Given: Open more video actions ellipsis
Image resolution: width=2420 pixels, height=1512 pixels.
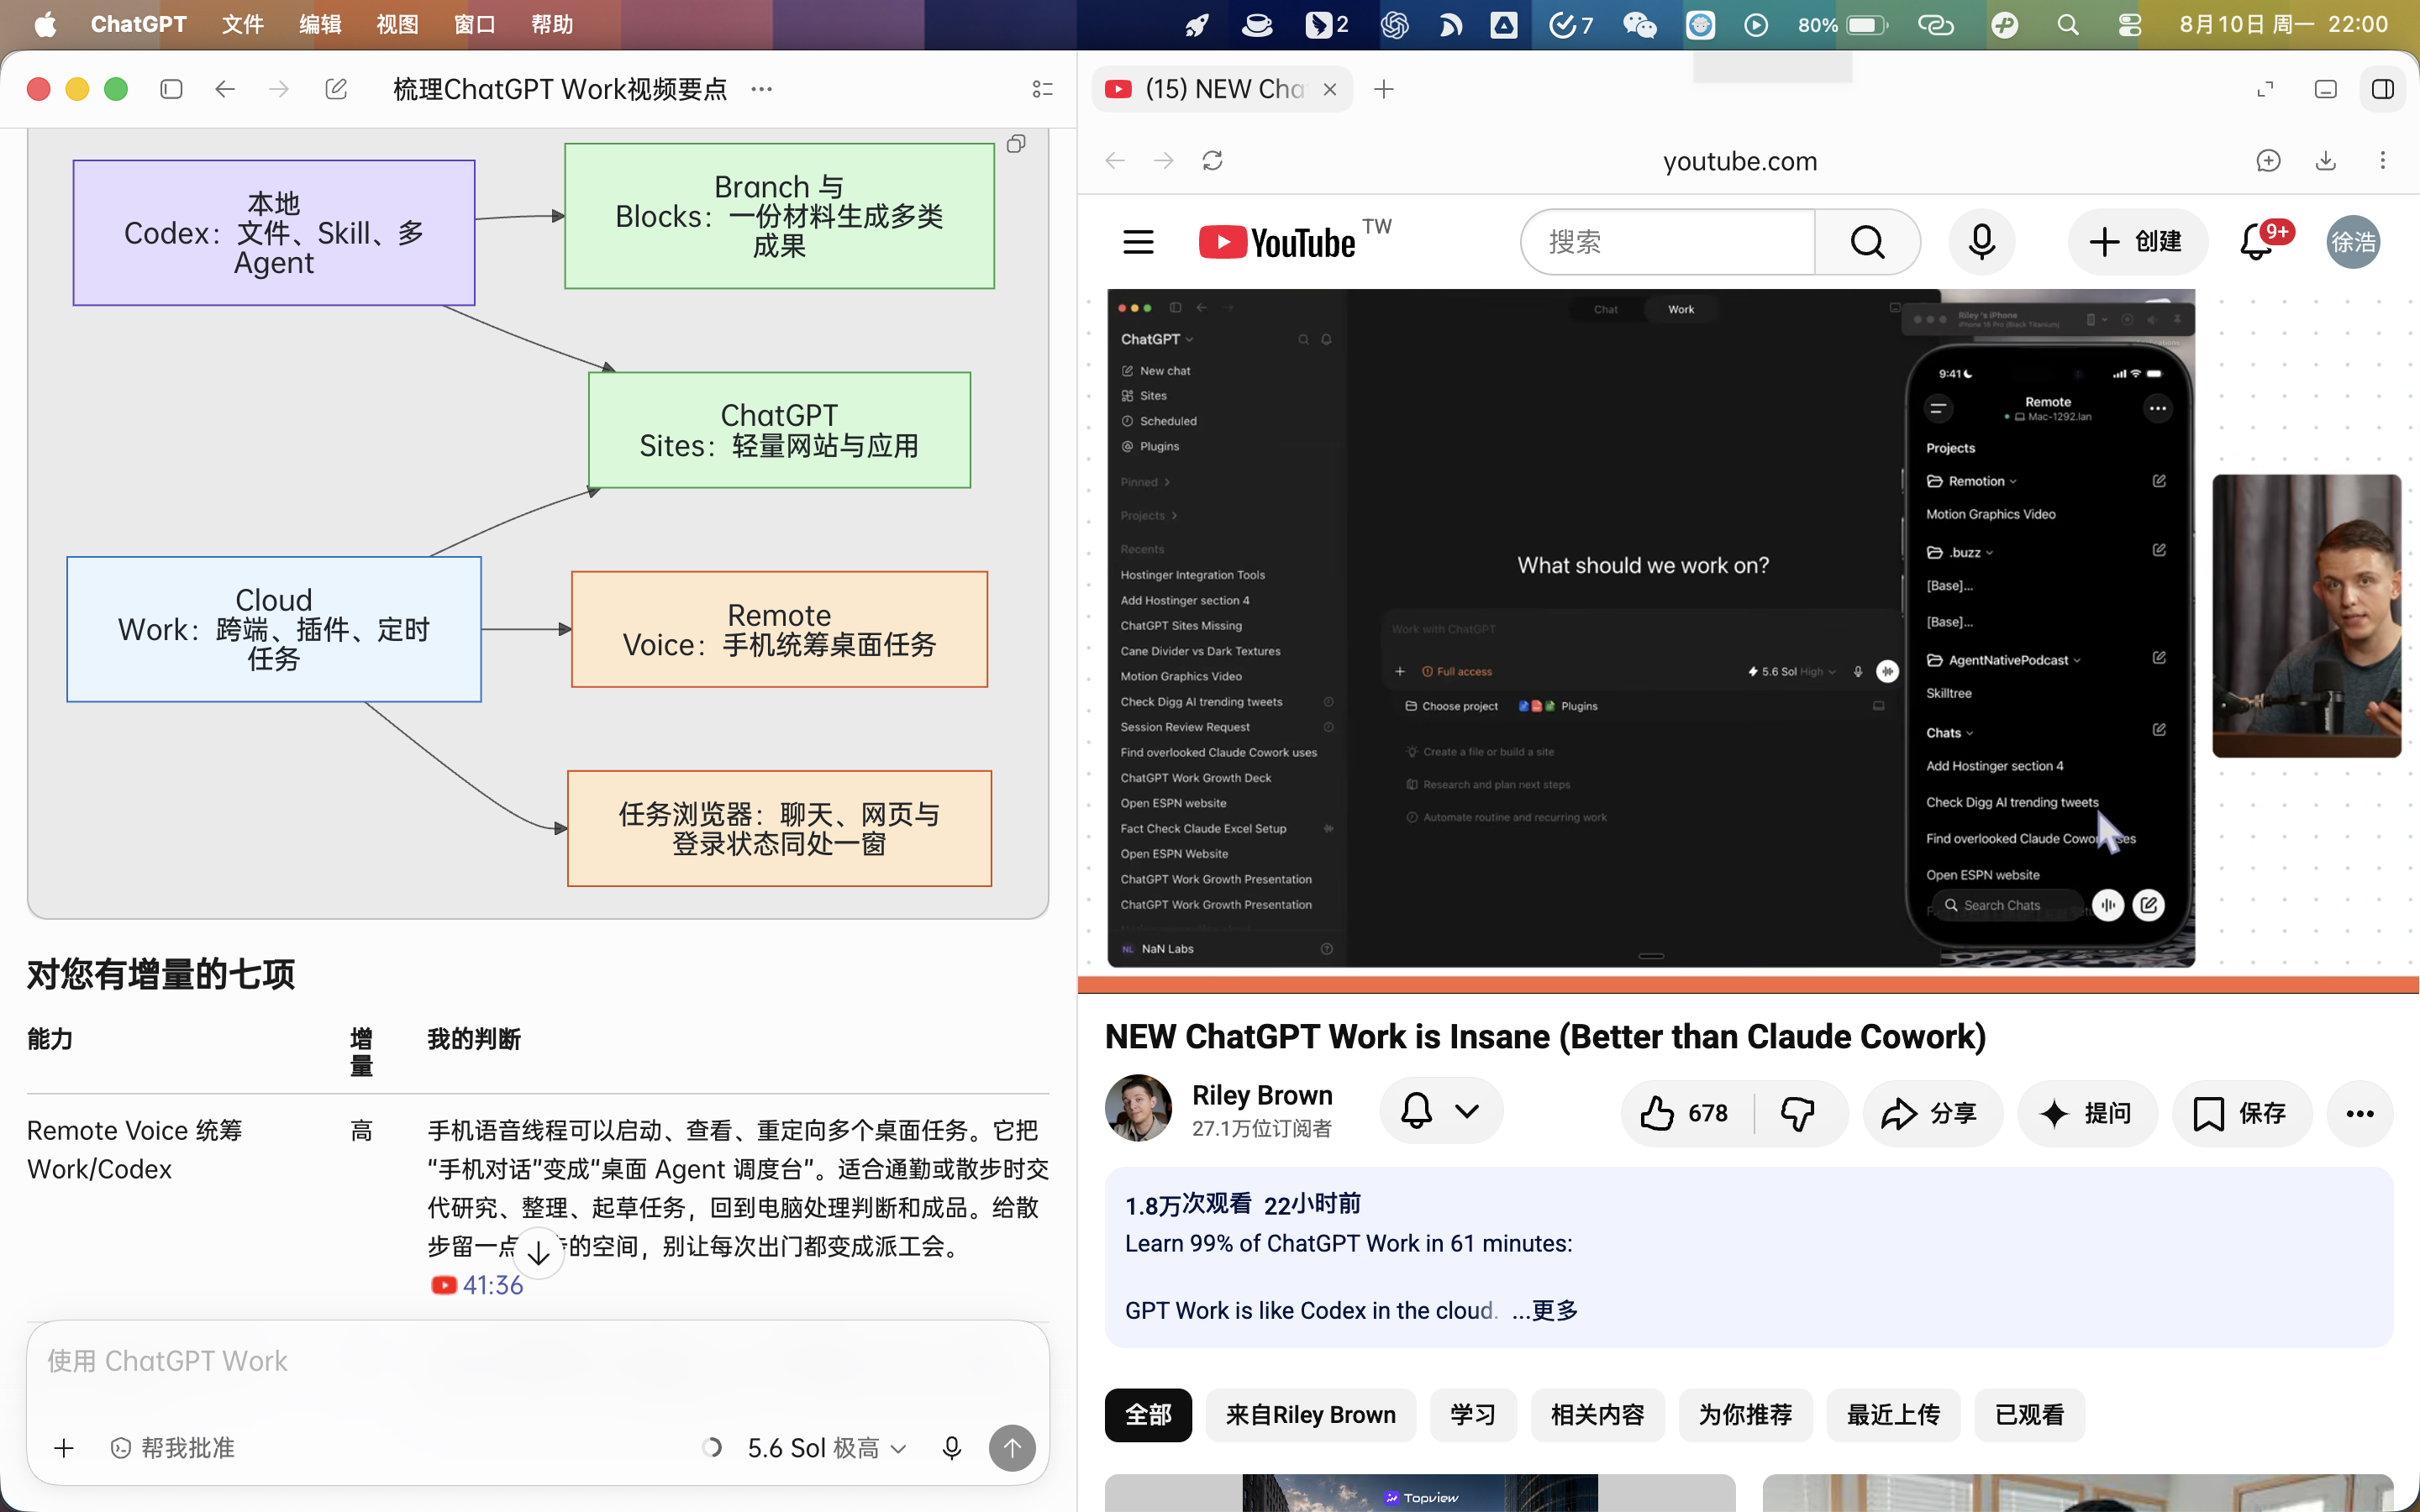Looking at the screenshot, I should [x=2360, y=1113].
